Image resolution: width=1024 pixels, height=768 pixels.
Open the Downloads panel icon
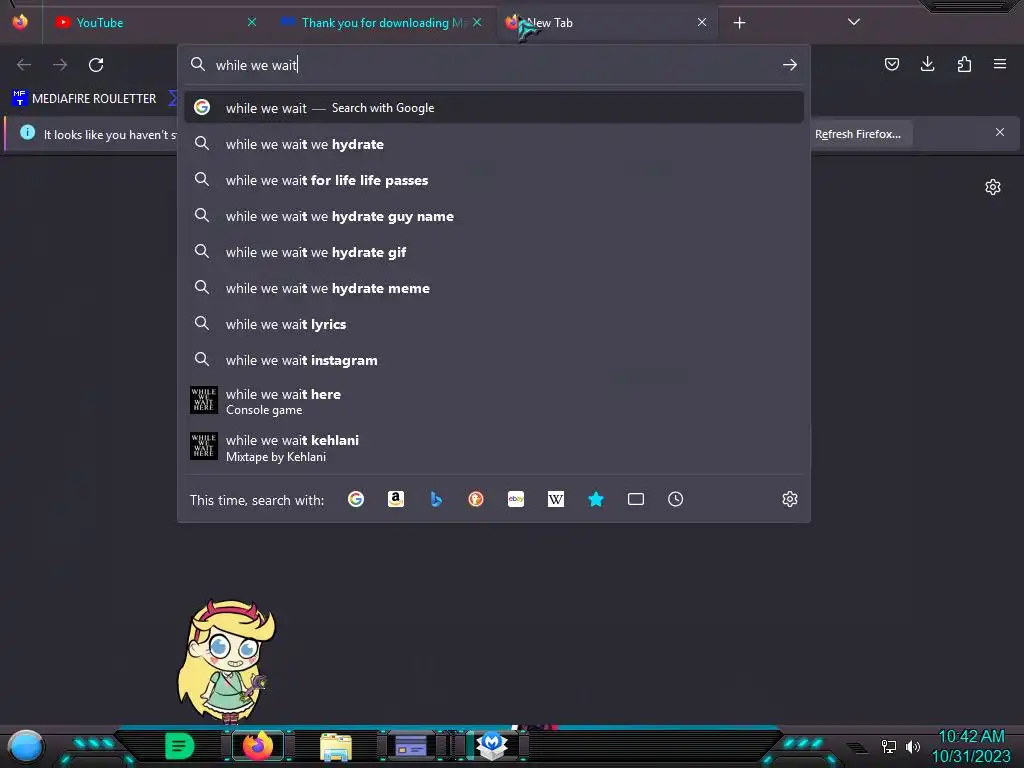point(927,64)
